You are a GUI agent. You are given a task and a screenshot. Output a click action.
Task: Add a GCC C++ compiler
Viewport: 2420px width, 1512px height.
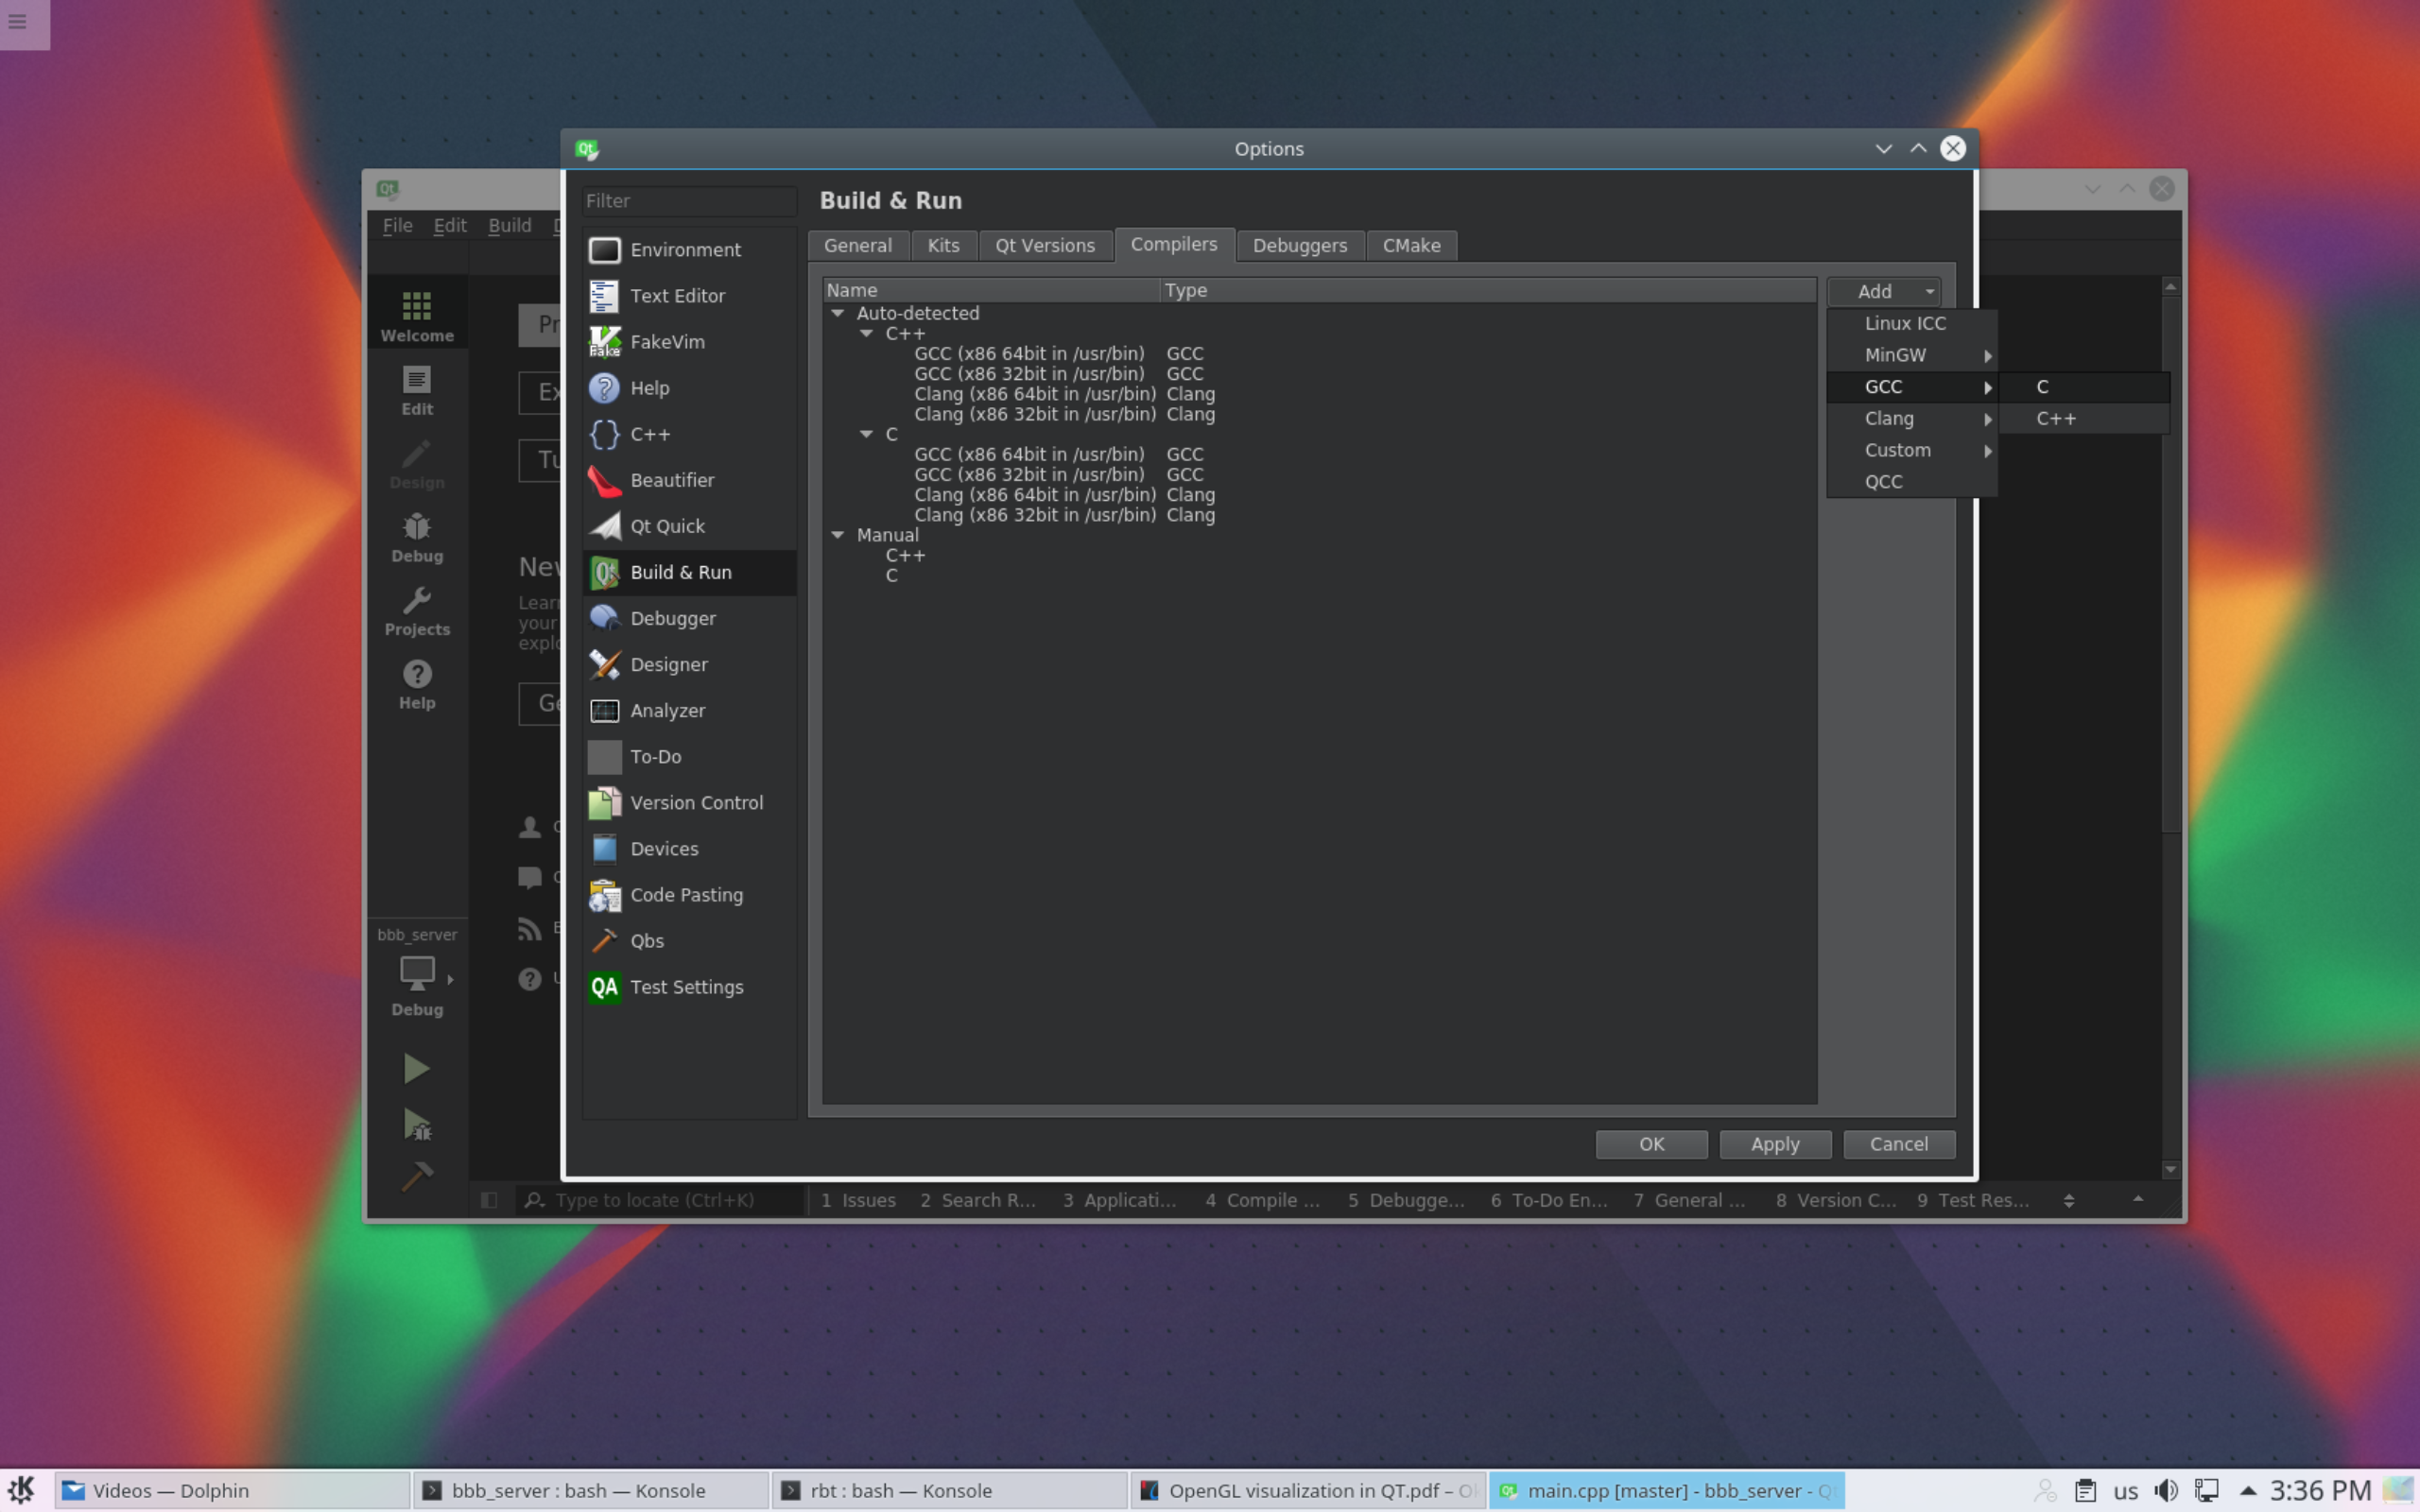tap(2084, 419)
